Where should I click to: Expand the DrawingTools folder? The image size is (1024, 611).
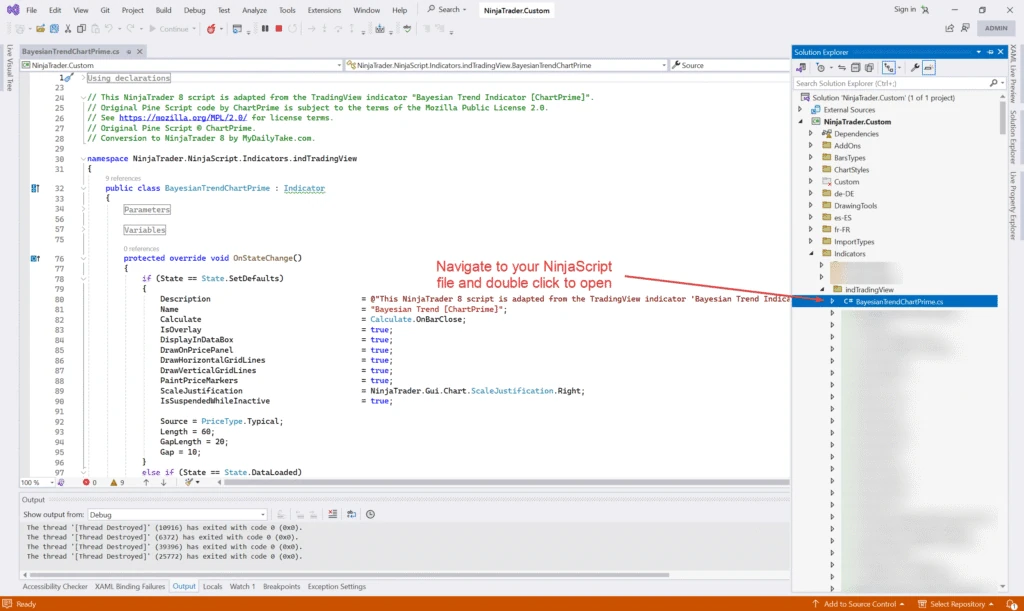811,206
